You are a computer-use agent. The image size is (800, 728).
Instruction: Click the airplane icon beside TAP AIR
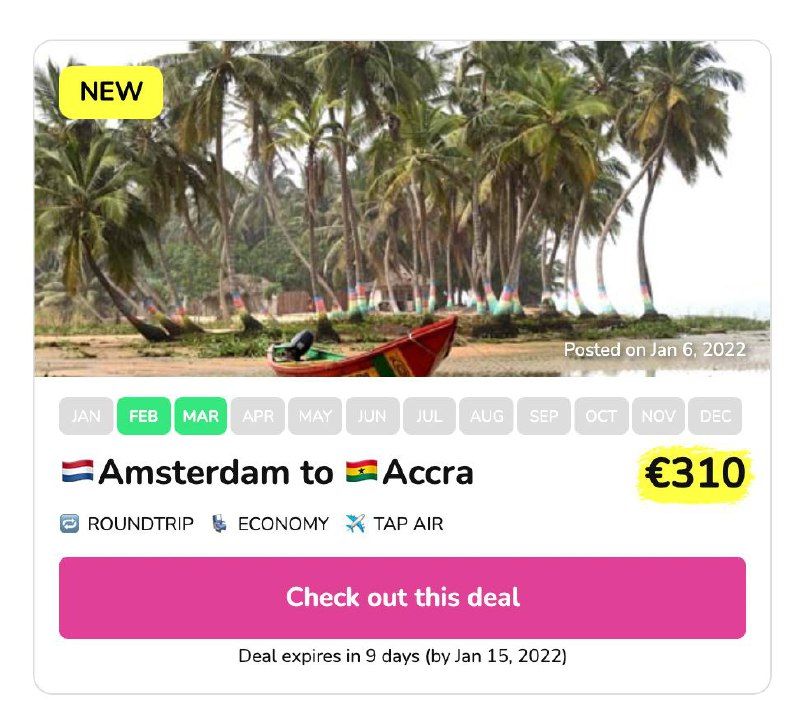[355, 524]
